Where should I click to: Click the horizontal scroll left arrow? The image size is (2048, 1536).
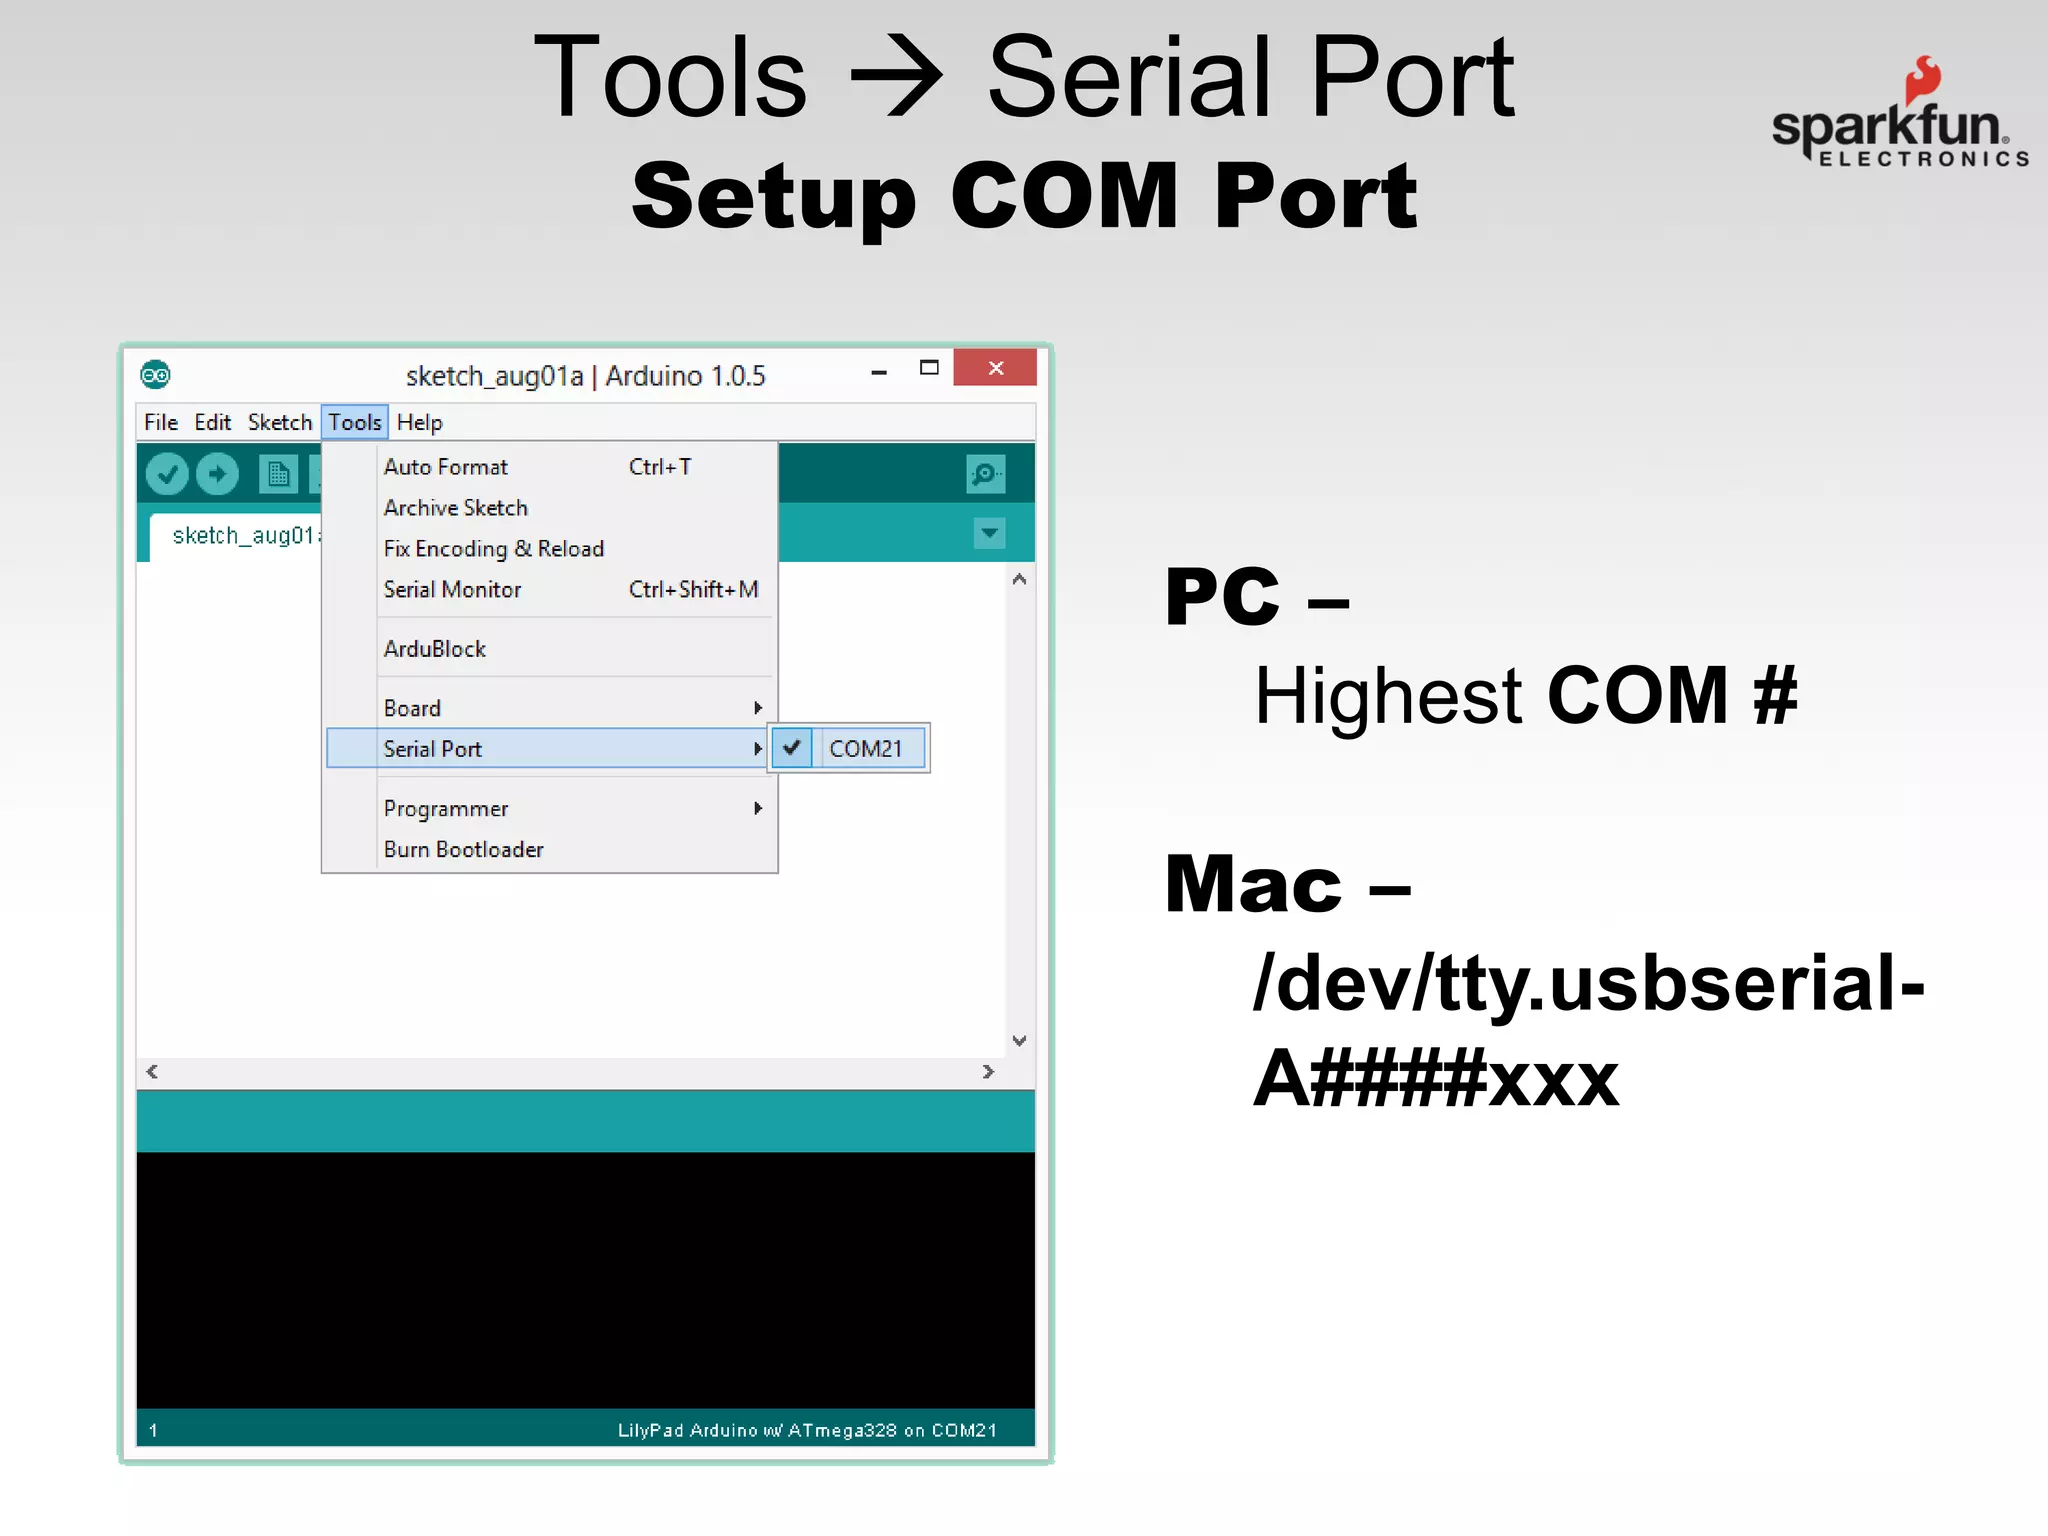(152, 1072)
